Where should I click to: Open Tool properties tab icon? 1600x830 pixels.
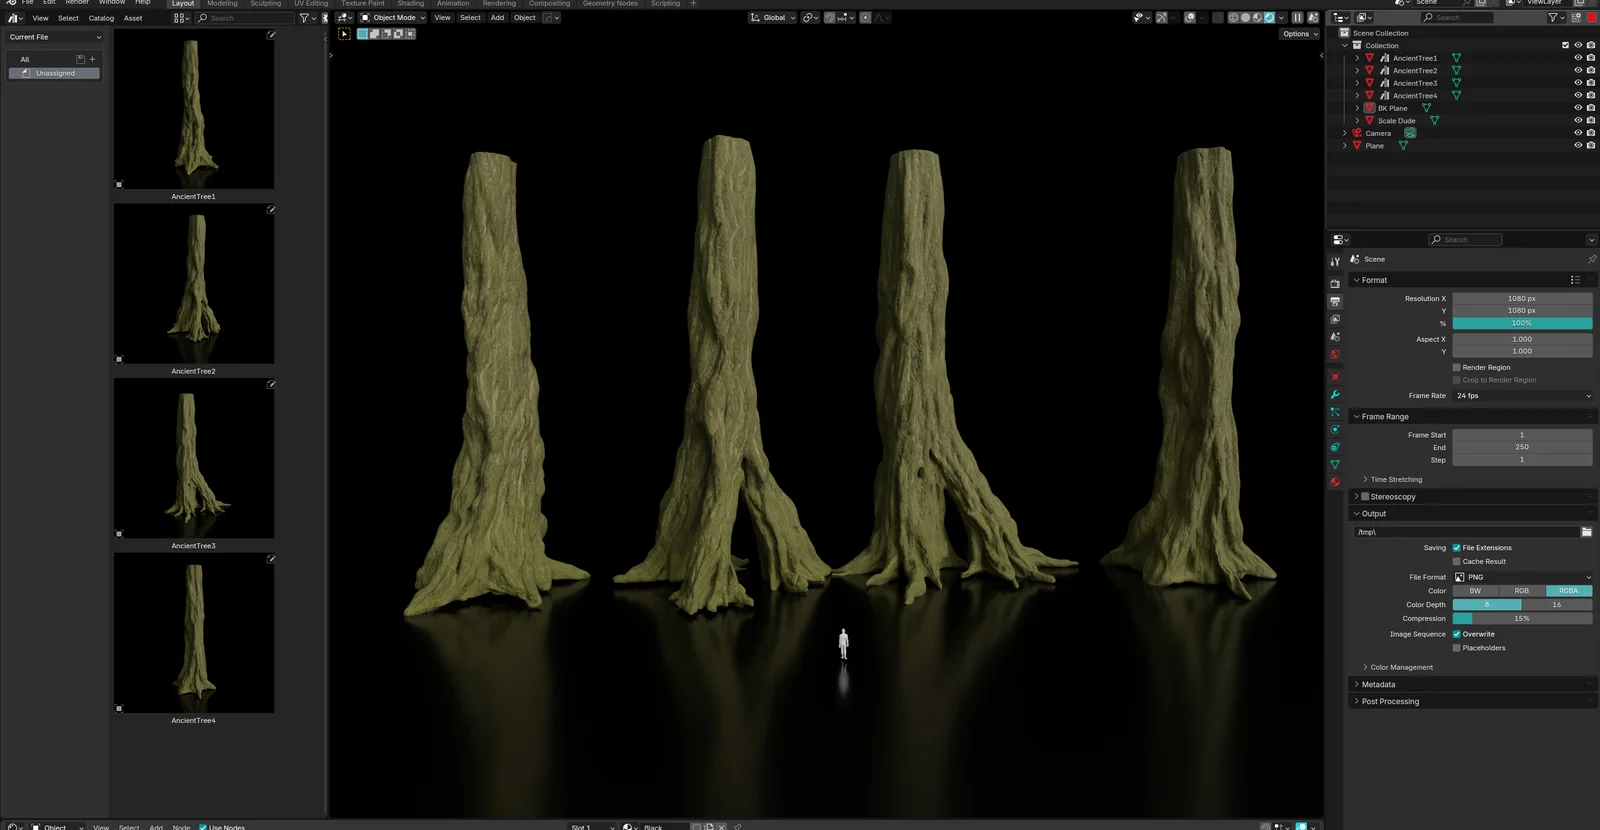click(1335, 261)
